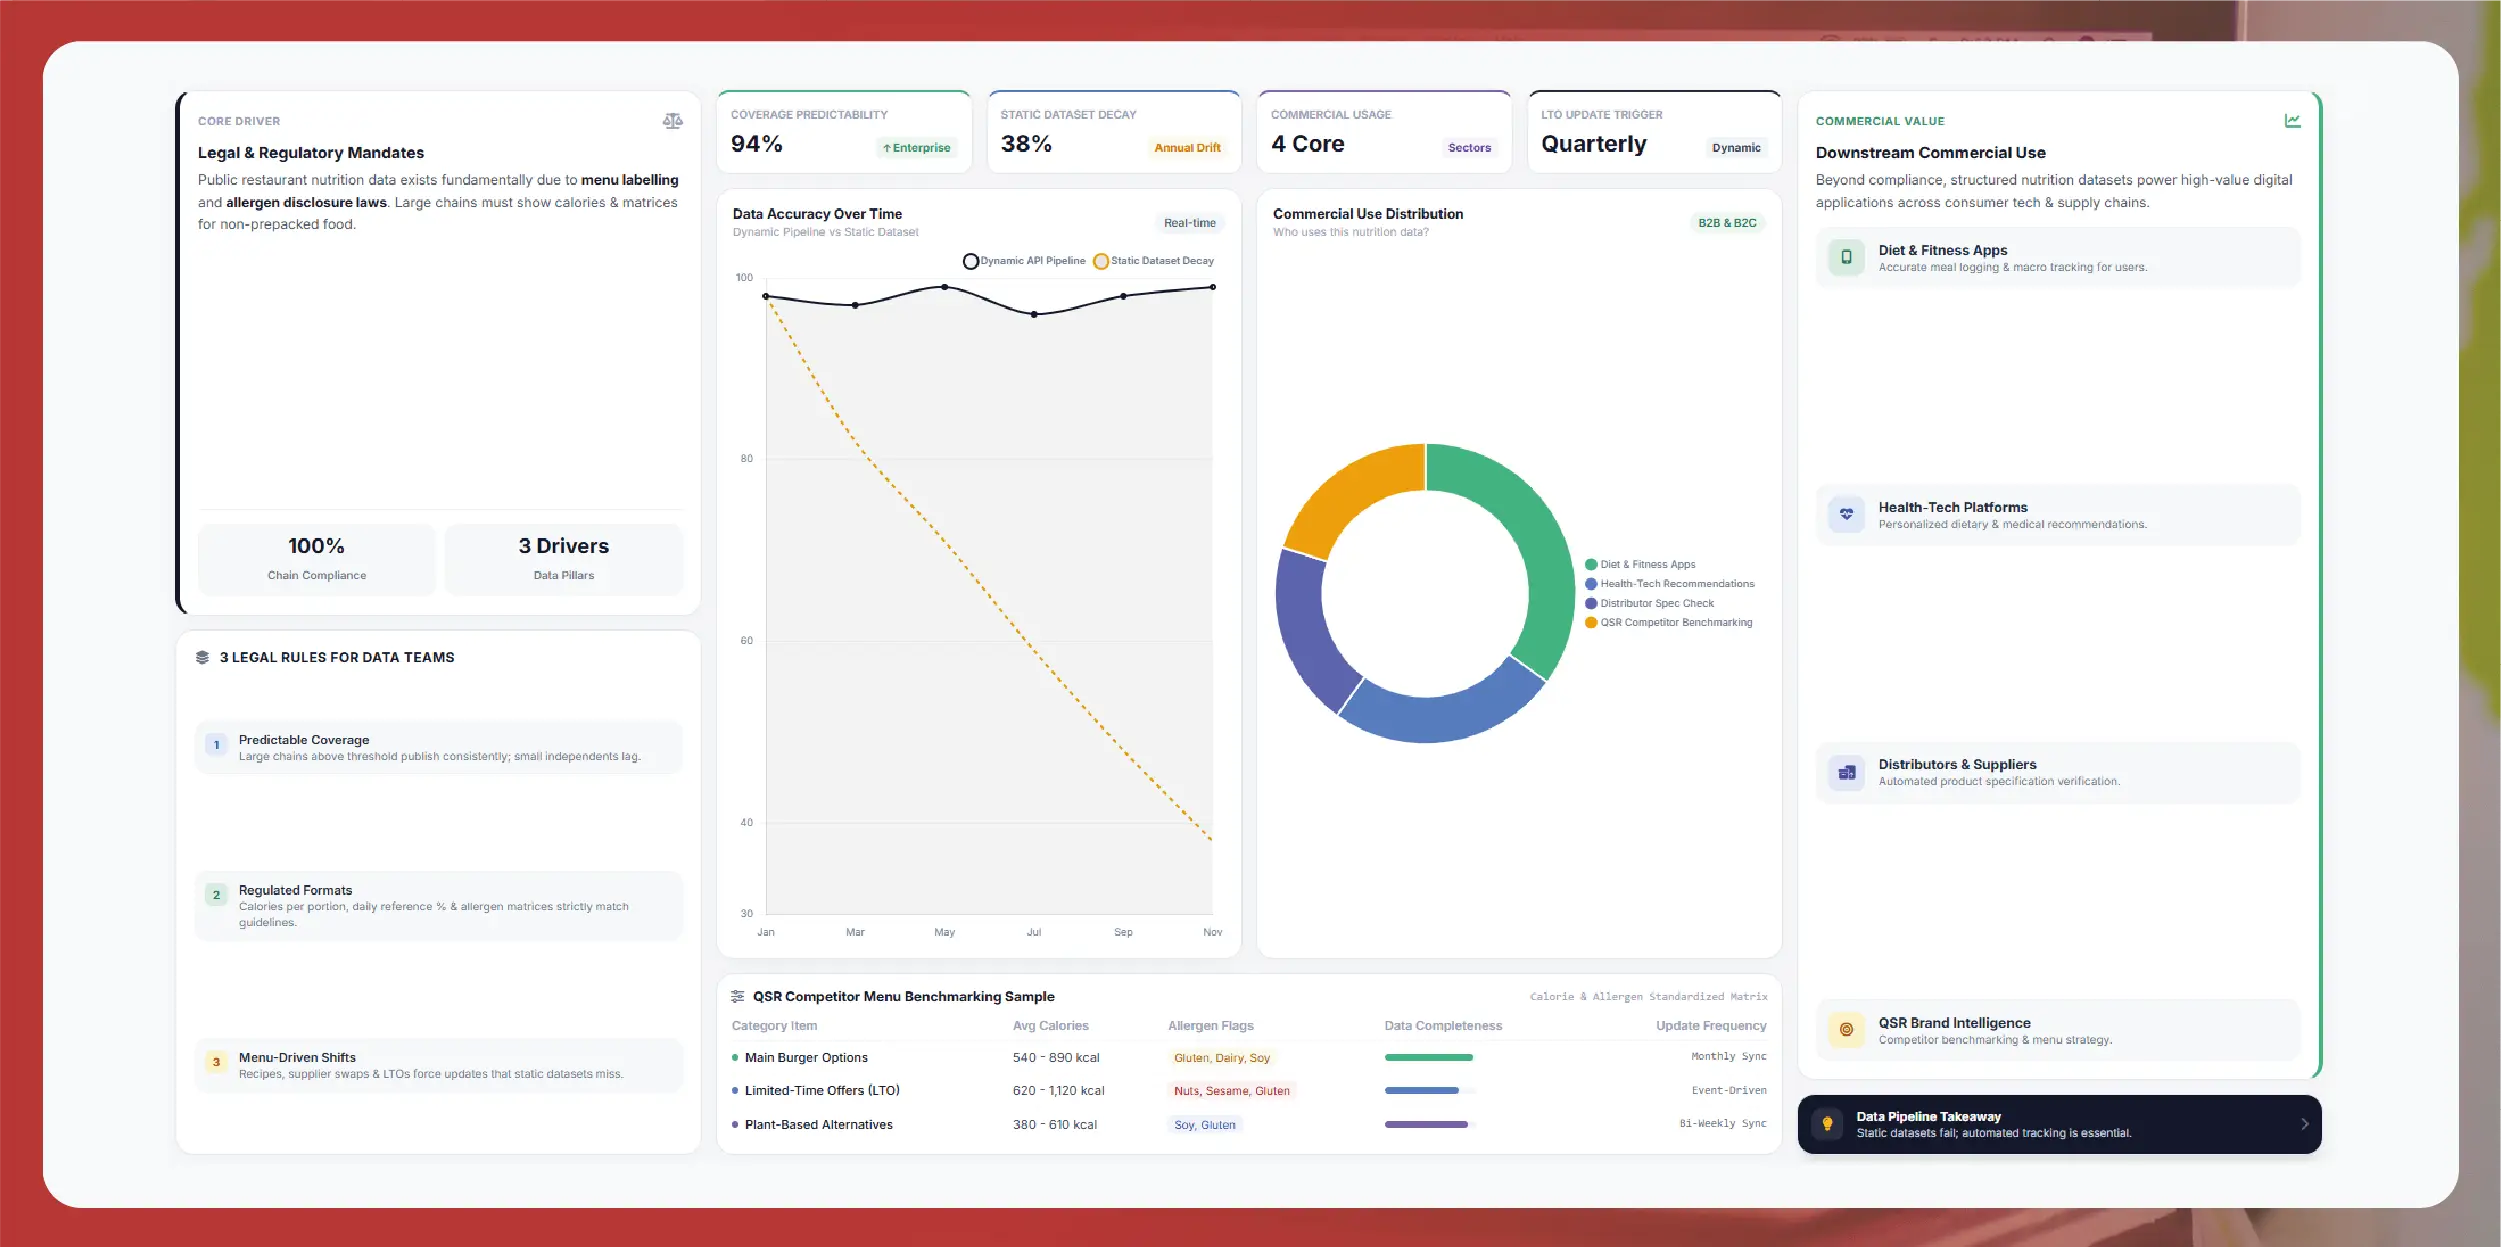Click the 94% coverage predictability value
This screenshot has height=1248, width=2501.
tap(757, 144)
